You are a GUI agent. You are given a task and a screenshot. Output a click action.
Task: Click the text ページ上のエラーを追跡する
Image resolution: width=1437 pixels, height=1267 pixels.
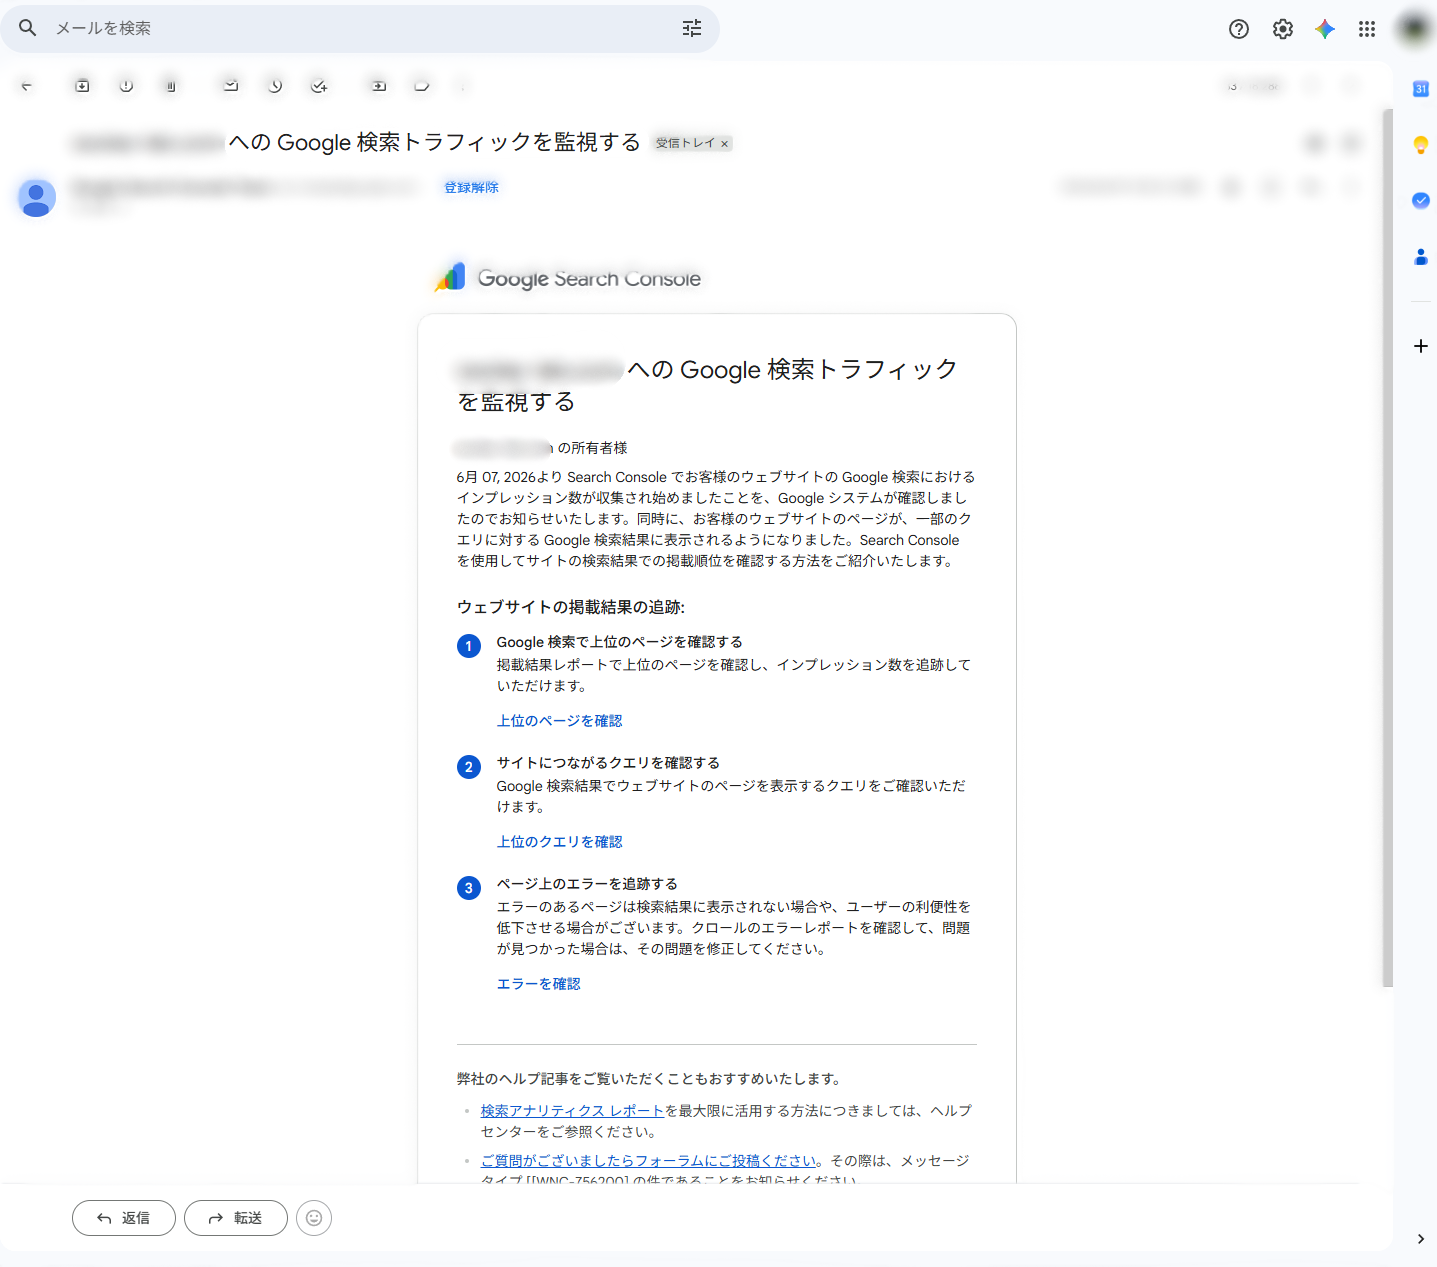pyautogui.click(x=588, y=884)
